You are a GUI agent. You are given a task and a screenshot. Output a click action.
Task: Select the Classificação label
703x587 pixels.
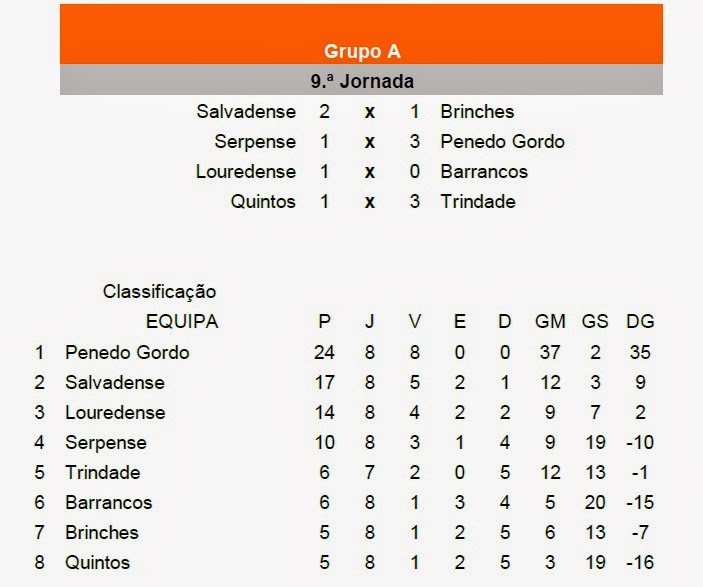point(159,291)
